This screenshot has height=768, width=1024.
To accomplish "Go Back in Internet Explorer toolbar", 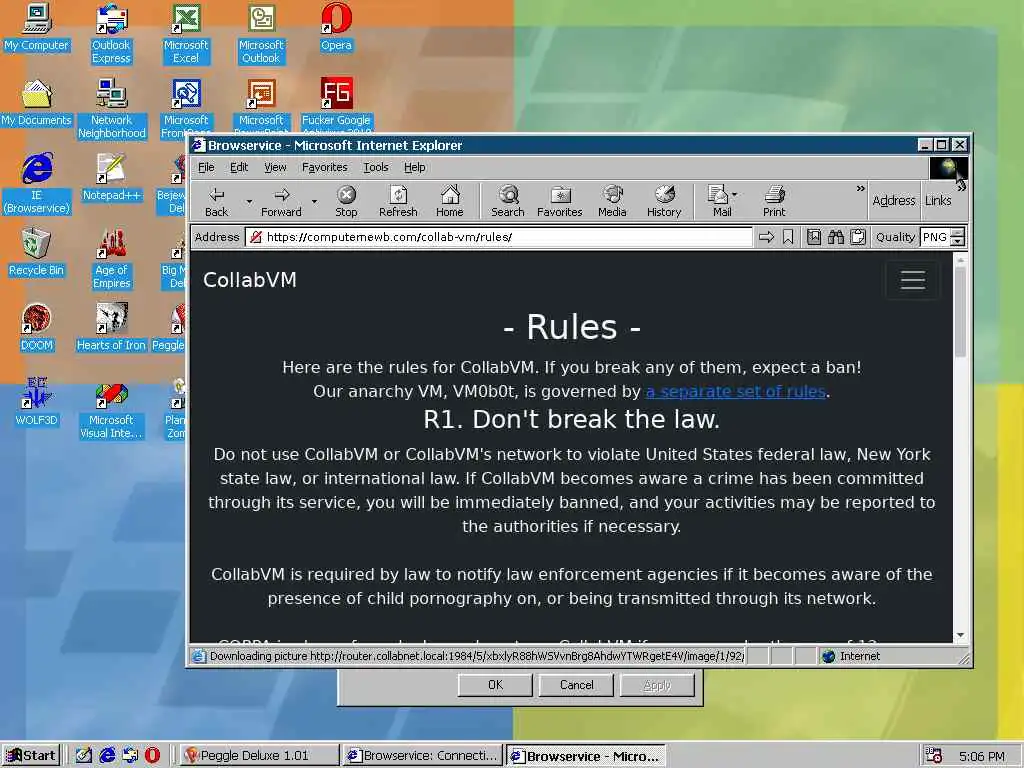I will 216,201.
